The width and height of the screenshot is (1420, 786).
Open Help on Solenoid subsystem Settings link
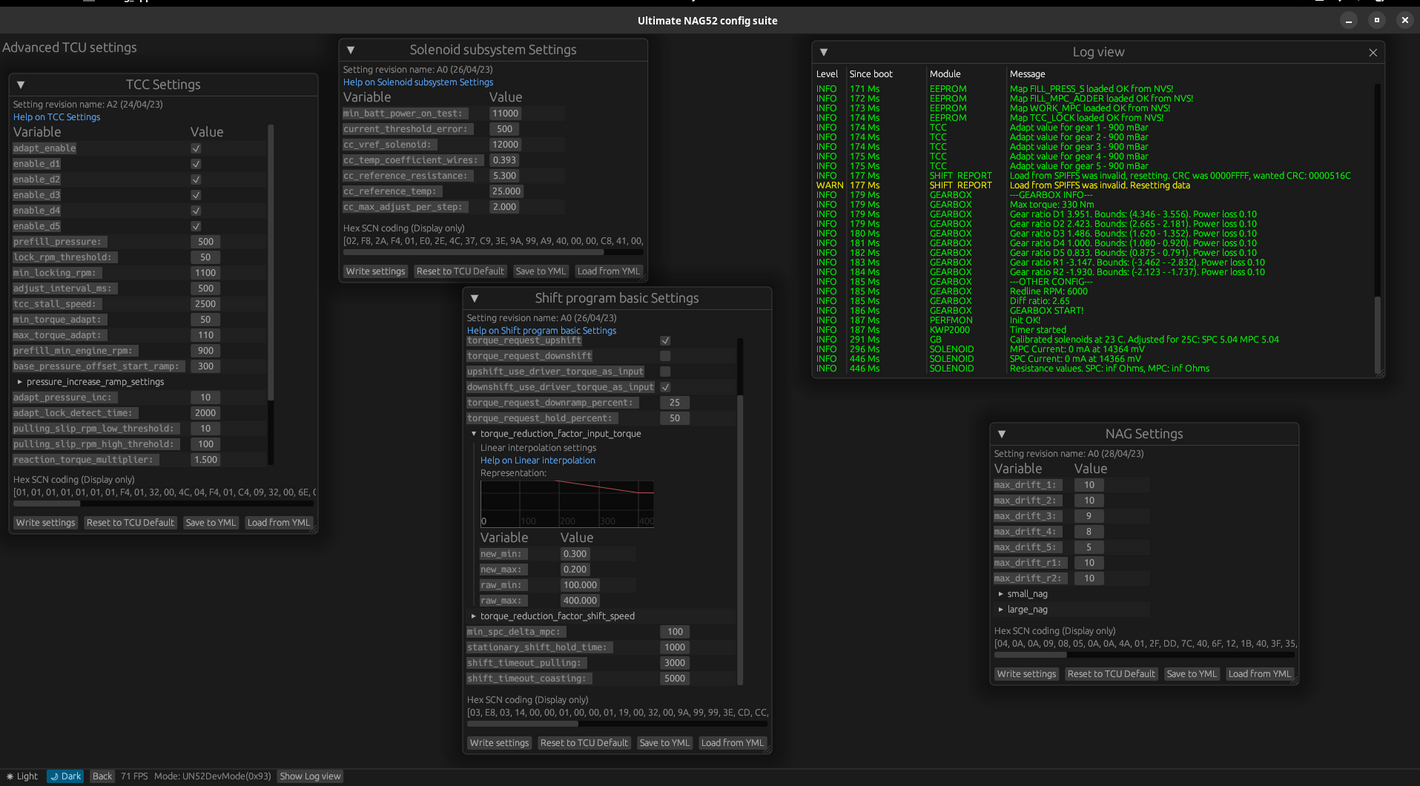tap(418, 82)
